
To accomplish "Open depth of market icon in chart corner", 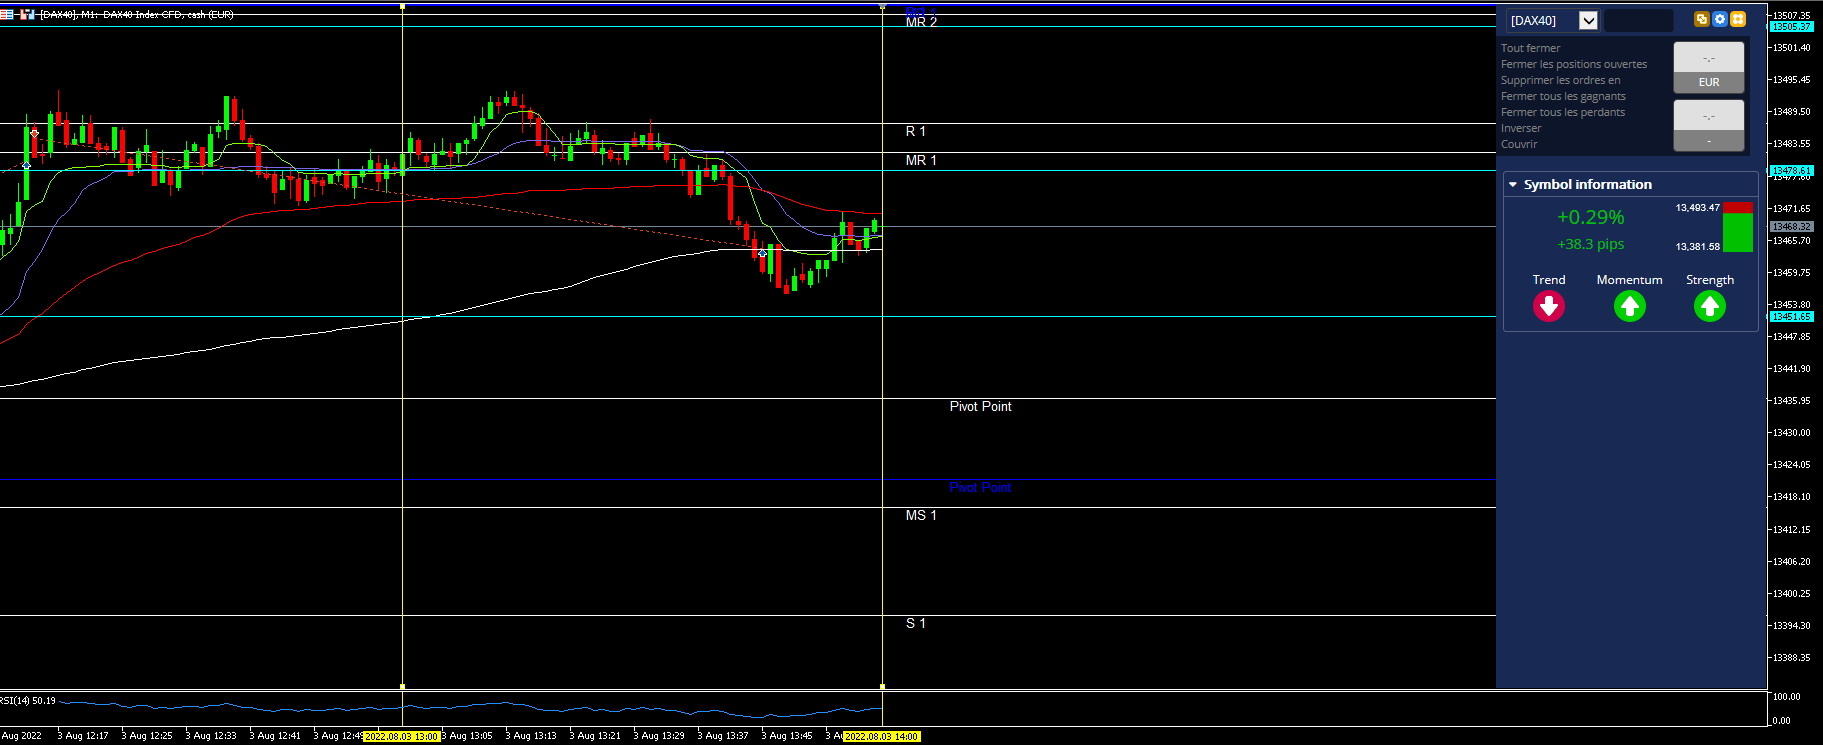I will pos(7,14).
